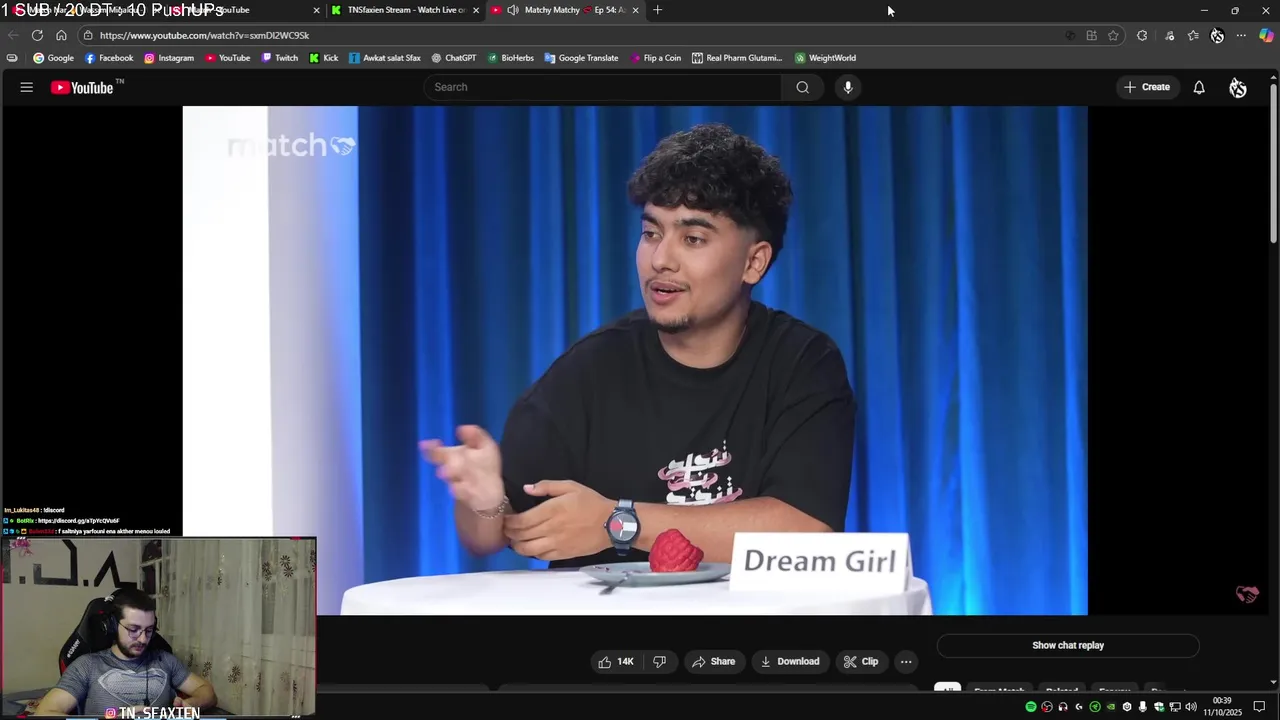Add this page to favorites star
Image resolution: width=1280 pixels, height=720 pixels.
coord(1113,35)
